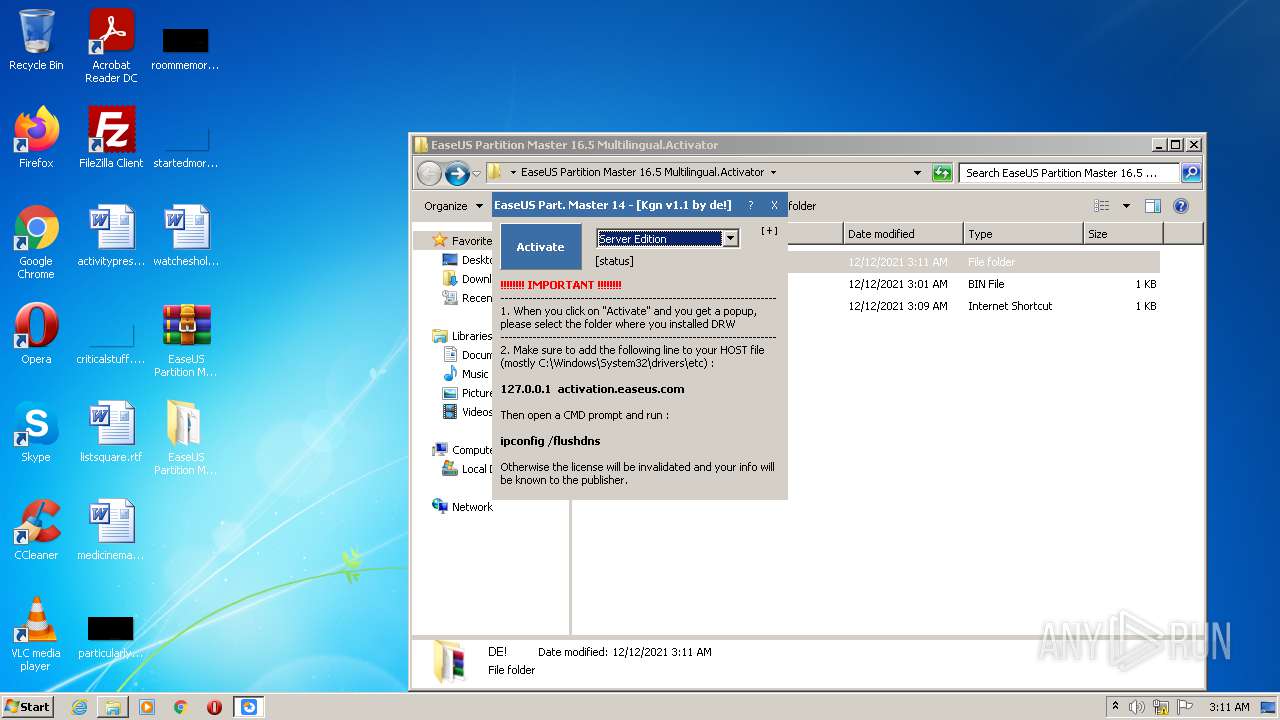Expand the address bar path dropdown after folder name
Screen dimensions: 1280x720
[x=773, y=173]
